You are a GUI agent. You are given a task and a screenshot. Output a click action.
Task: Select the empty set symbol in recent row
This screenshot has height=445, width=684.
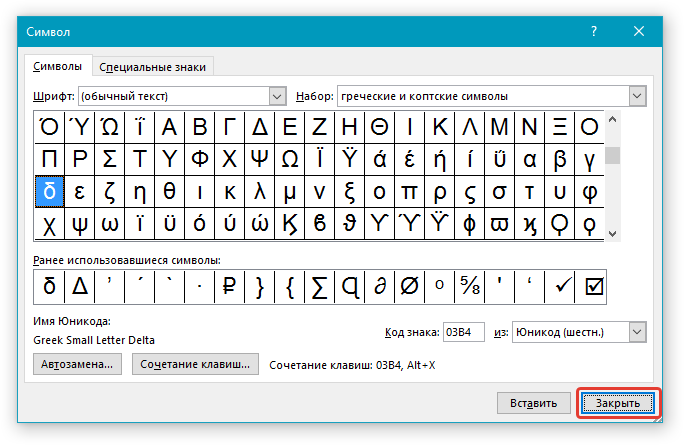point(409,287)
